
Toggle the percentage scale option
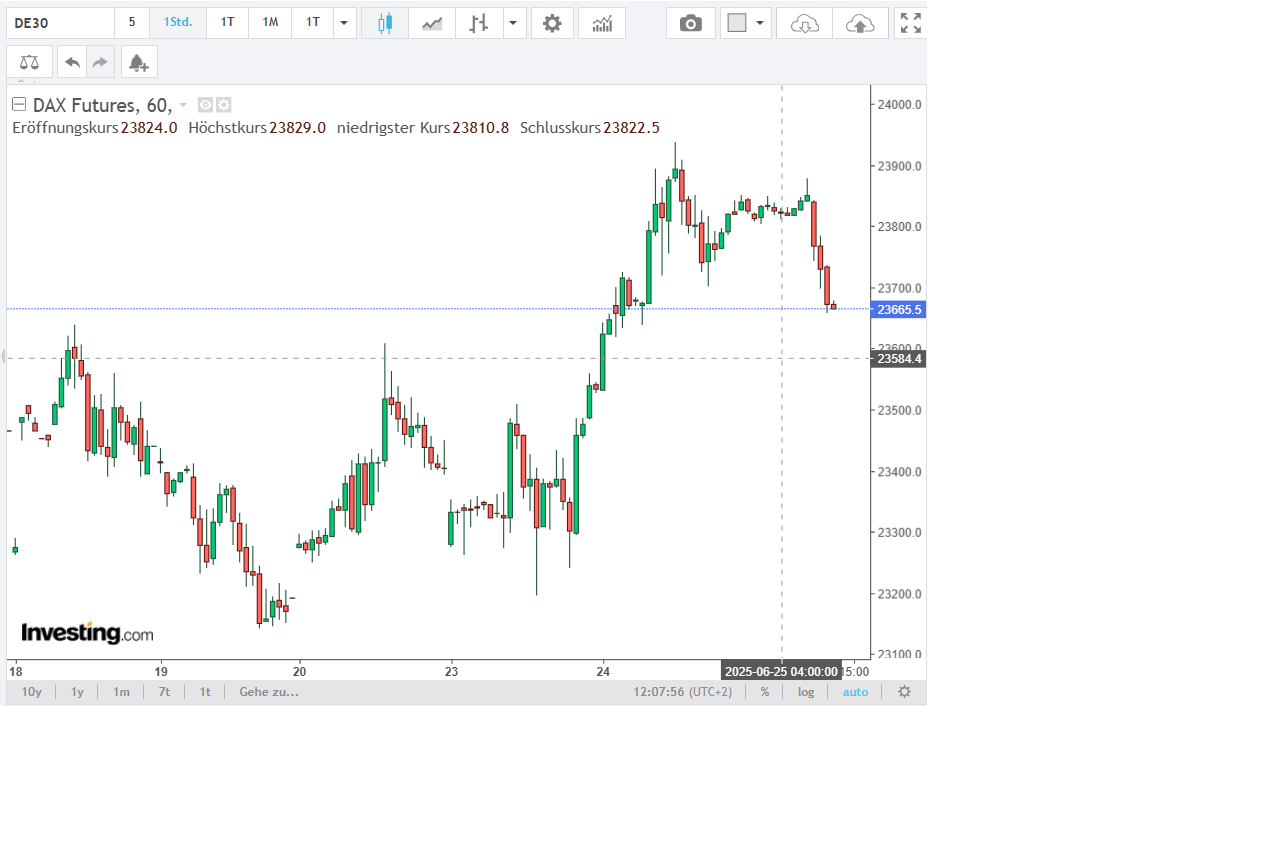pos(765,692)
